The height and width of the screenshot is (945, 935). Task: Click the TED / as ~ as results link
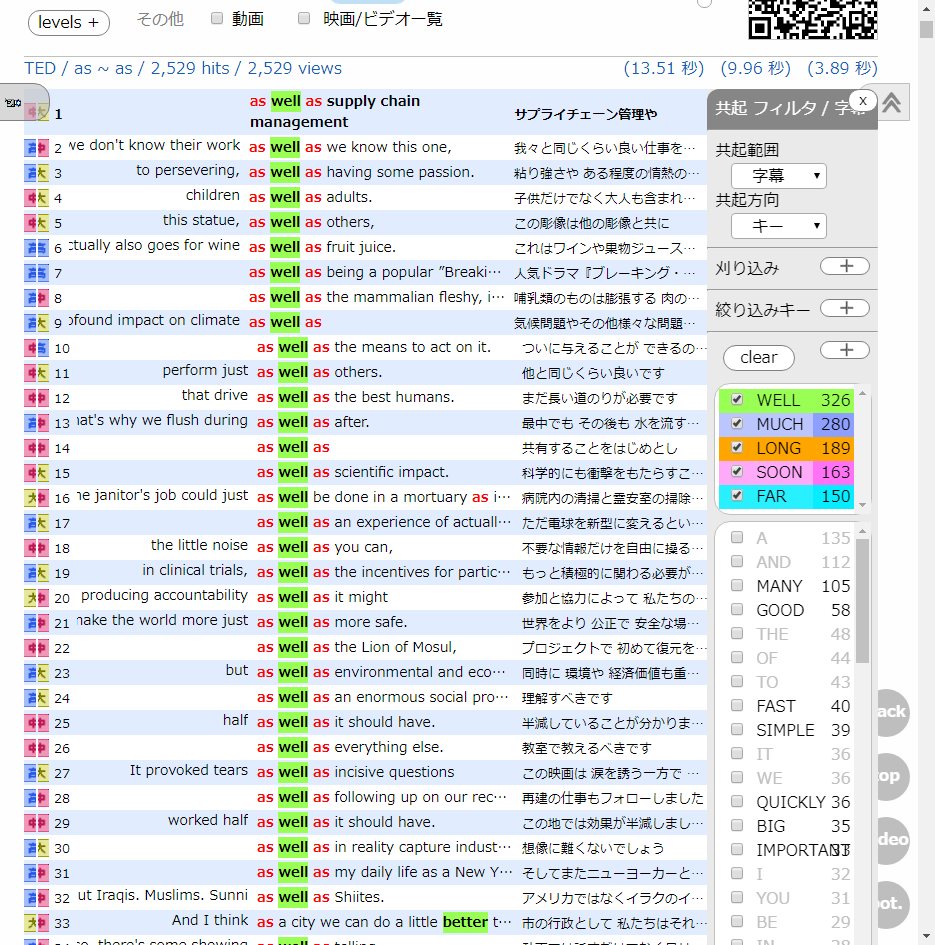coord(183,68)
